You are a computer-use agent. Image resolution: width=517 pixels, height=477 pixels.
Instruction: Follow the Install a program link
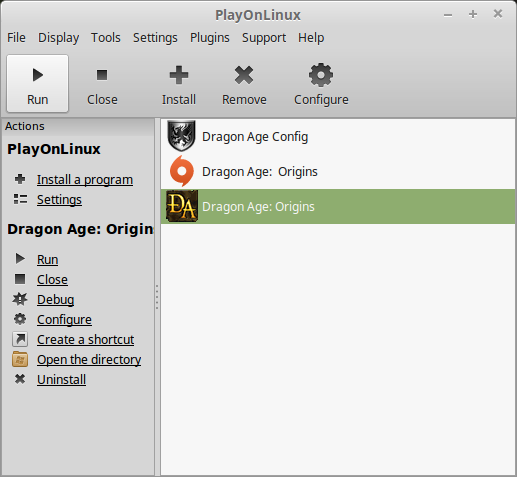point(85,180)
